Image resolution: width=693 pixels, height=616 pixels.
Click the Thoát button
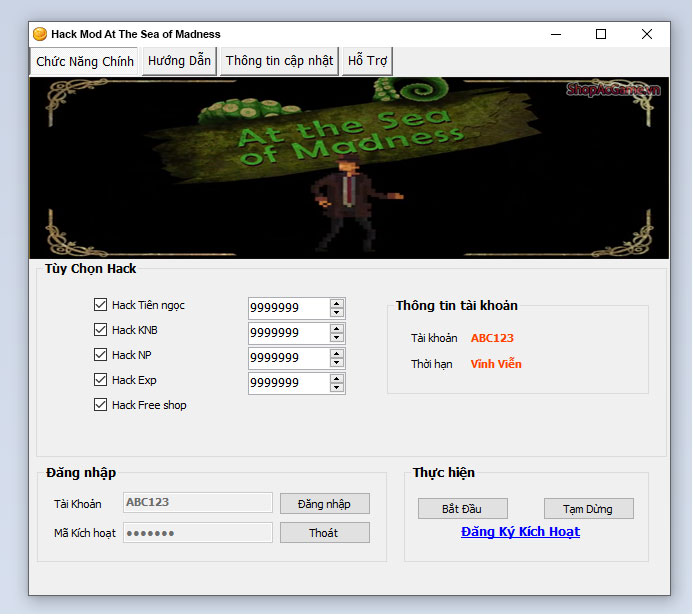324,533
